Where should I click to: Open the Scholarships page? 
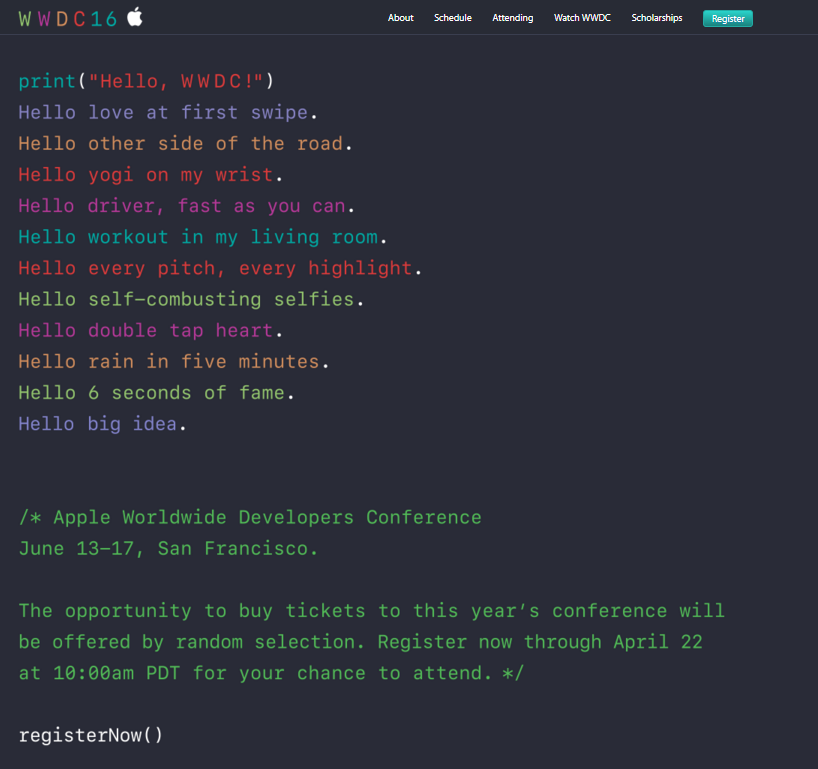click(x=656, y=18)
